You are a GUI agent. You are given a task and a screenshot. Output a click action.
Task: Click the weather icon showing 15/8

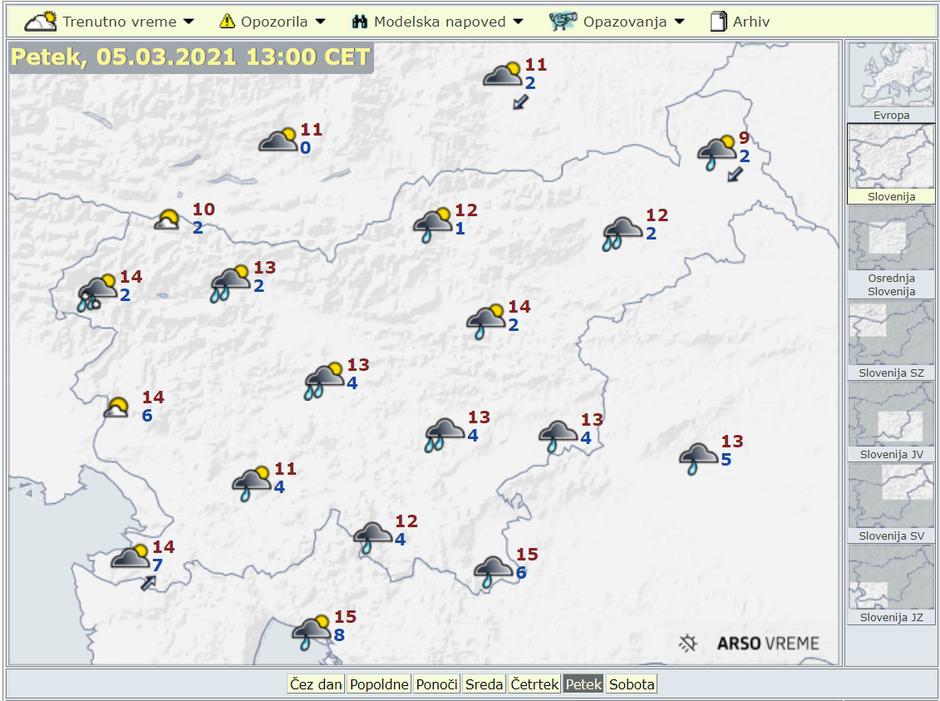point(312,629)
